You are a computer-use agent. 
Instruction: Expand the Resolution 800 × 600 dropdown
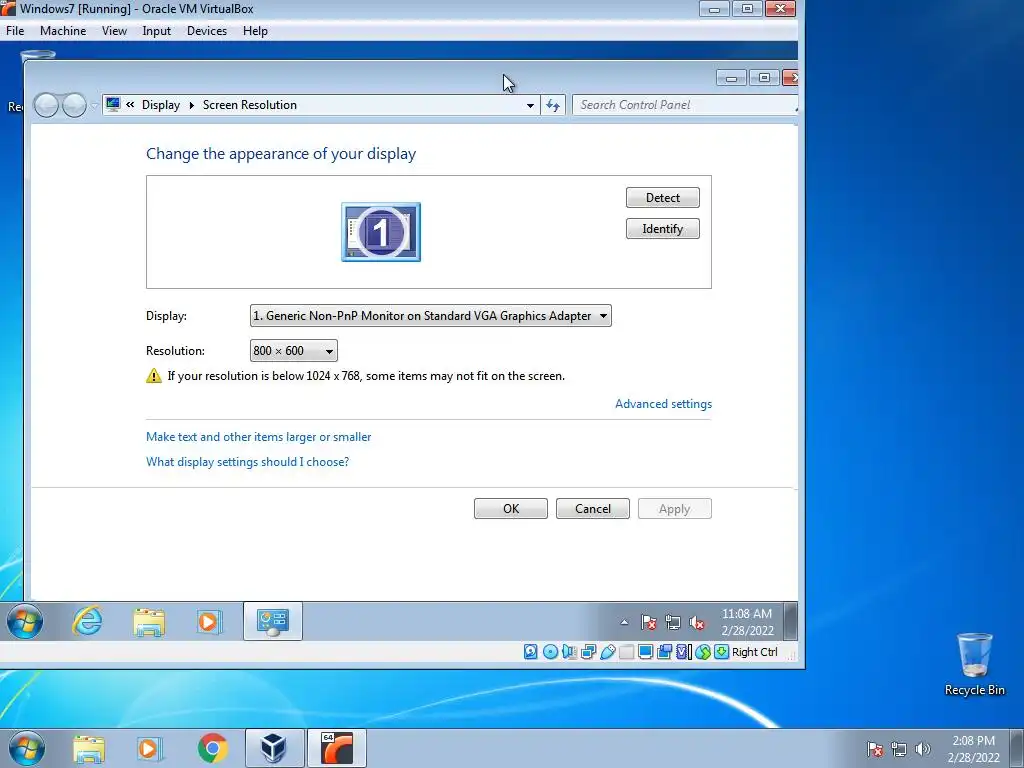293,351
